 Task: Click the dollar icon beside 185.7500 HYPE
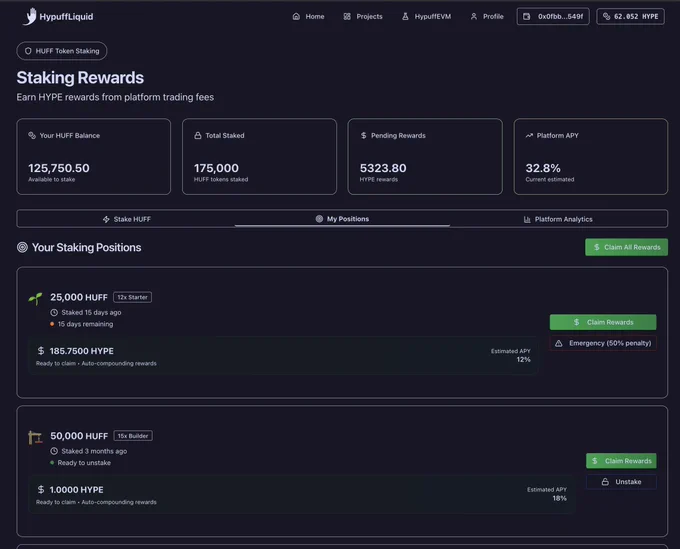[41, 350]
